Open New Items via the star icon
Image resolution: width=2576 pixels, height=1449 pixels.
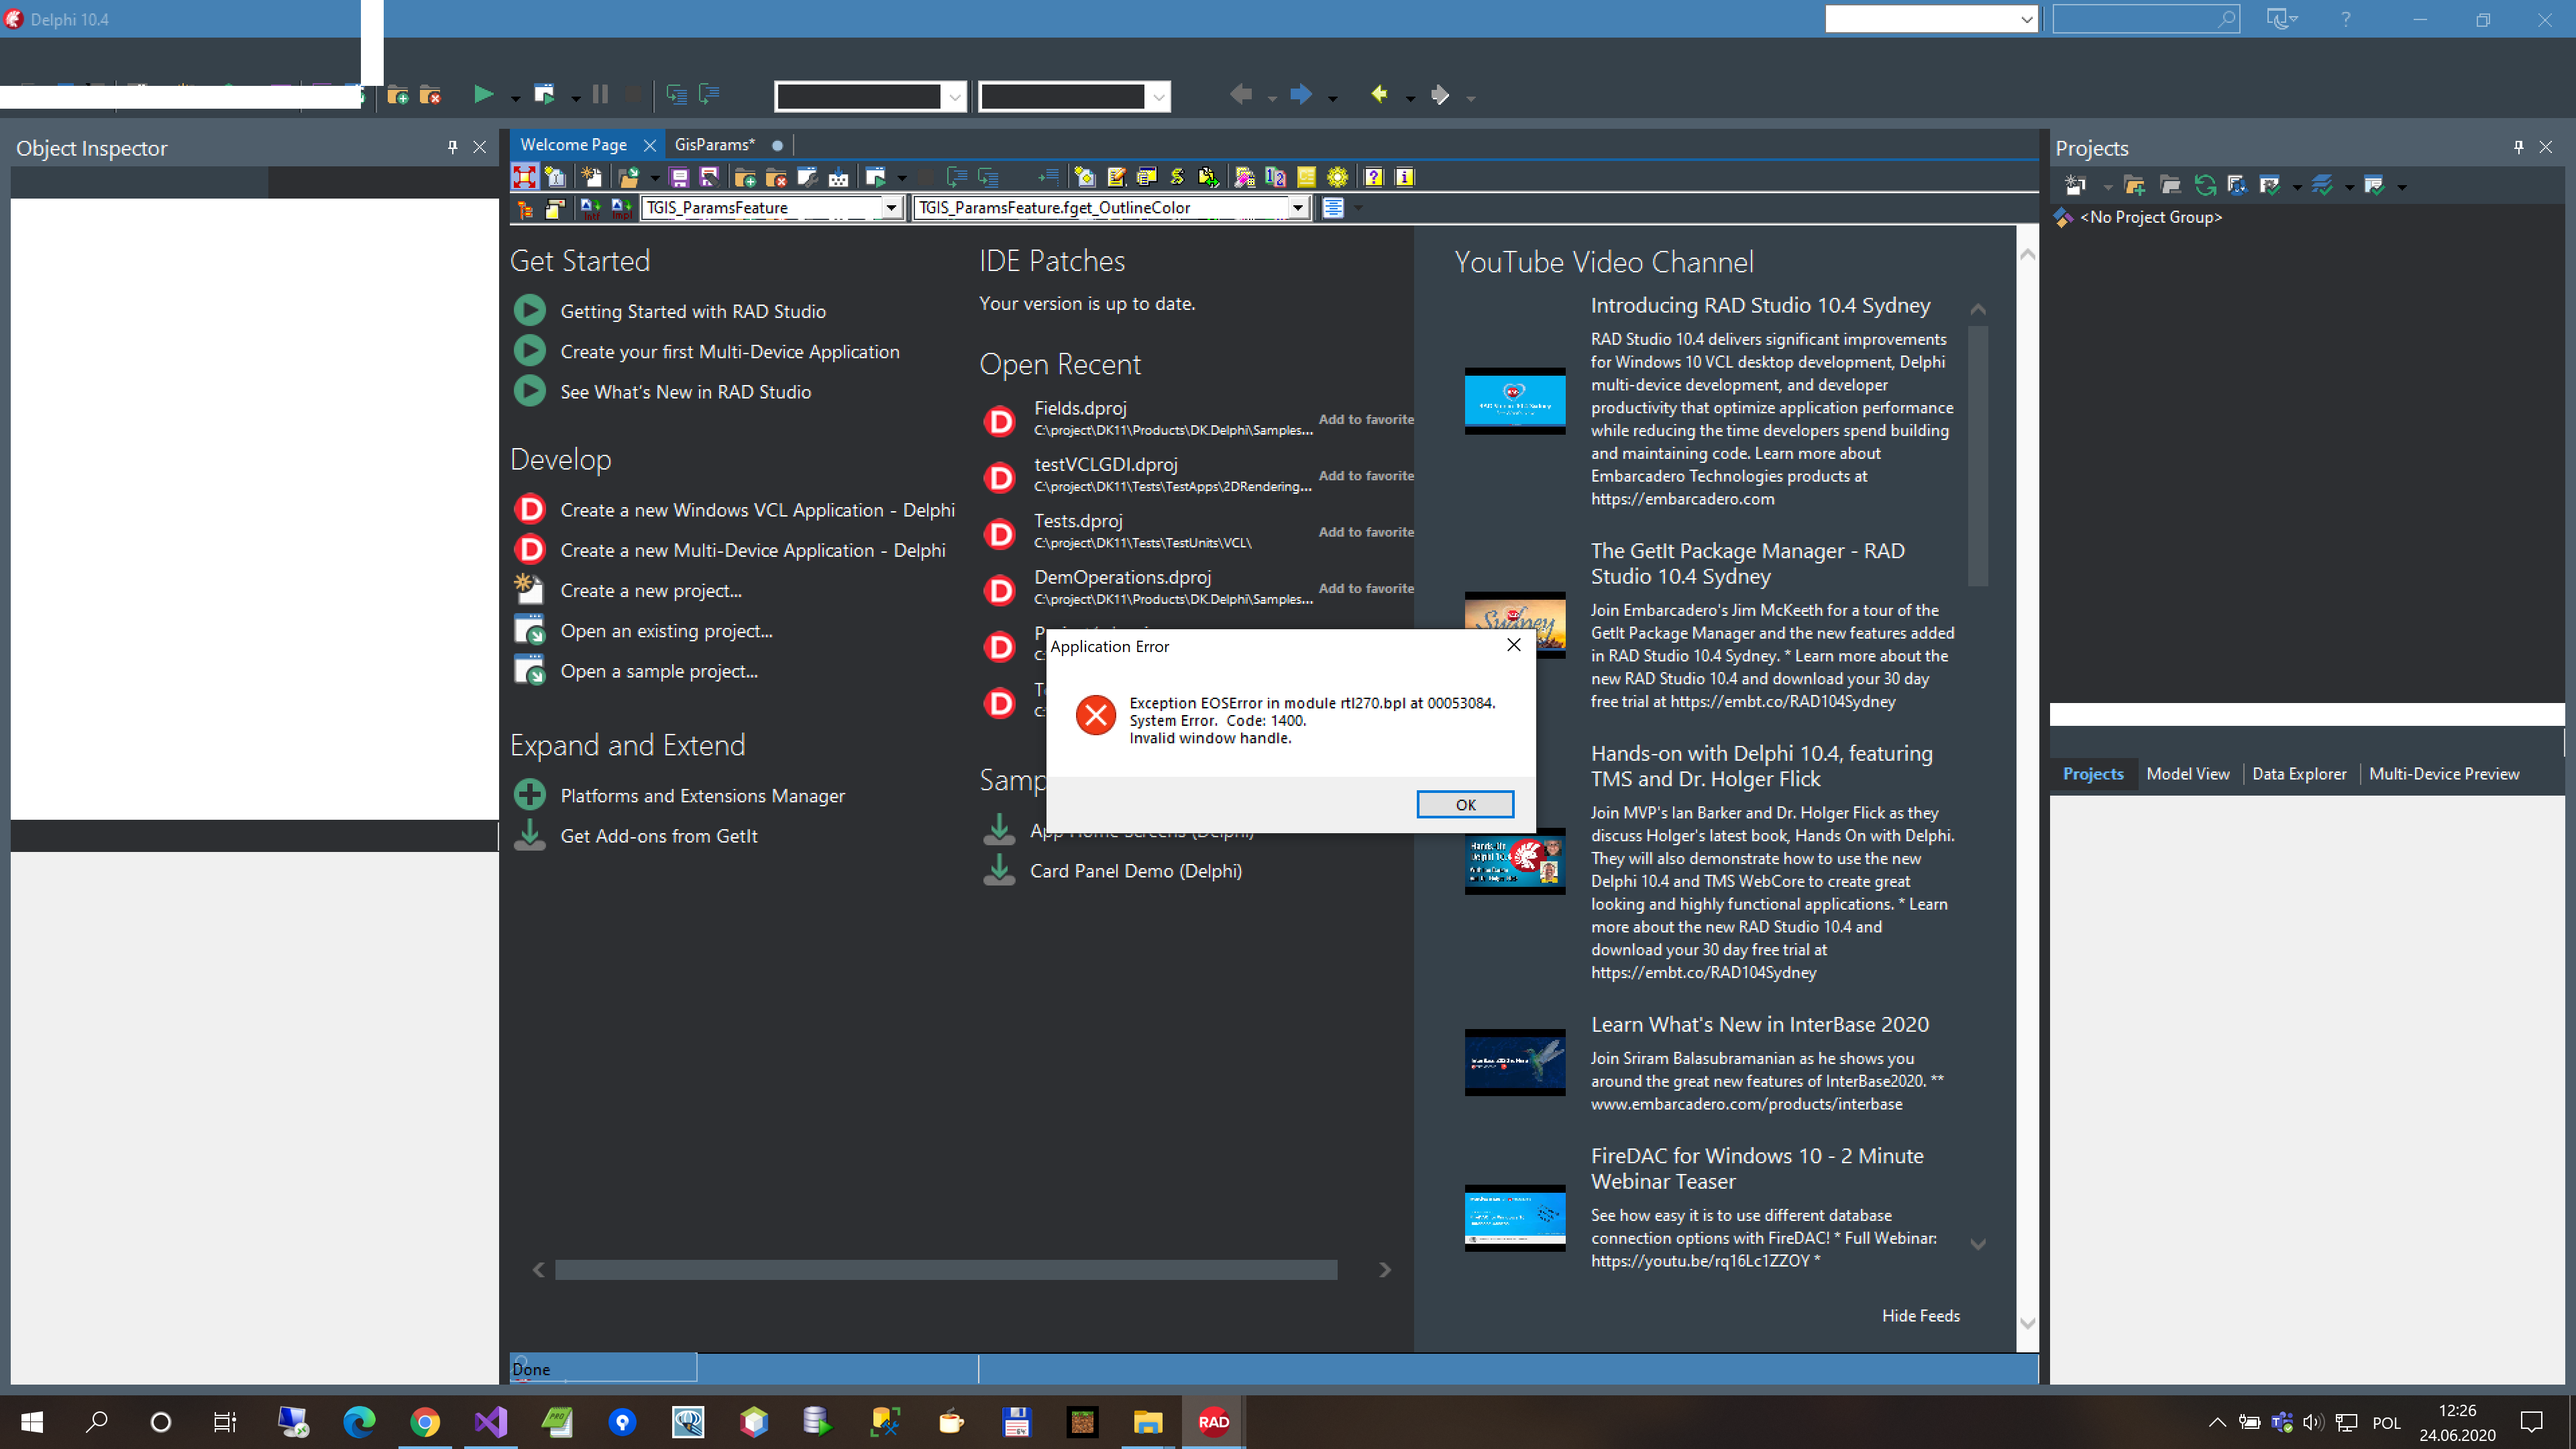point(592,177)
